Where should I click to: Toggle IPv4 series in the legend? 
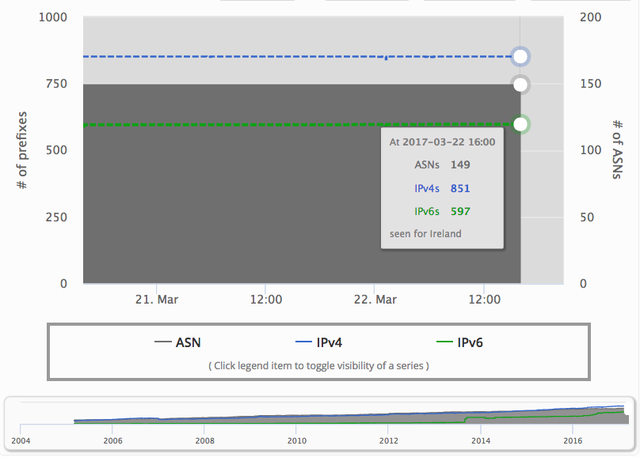click(319, 342)
